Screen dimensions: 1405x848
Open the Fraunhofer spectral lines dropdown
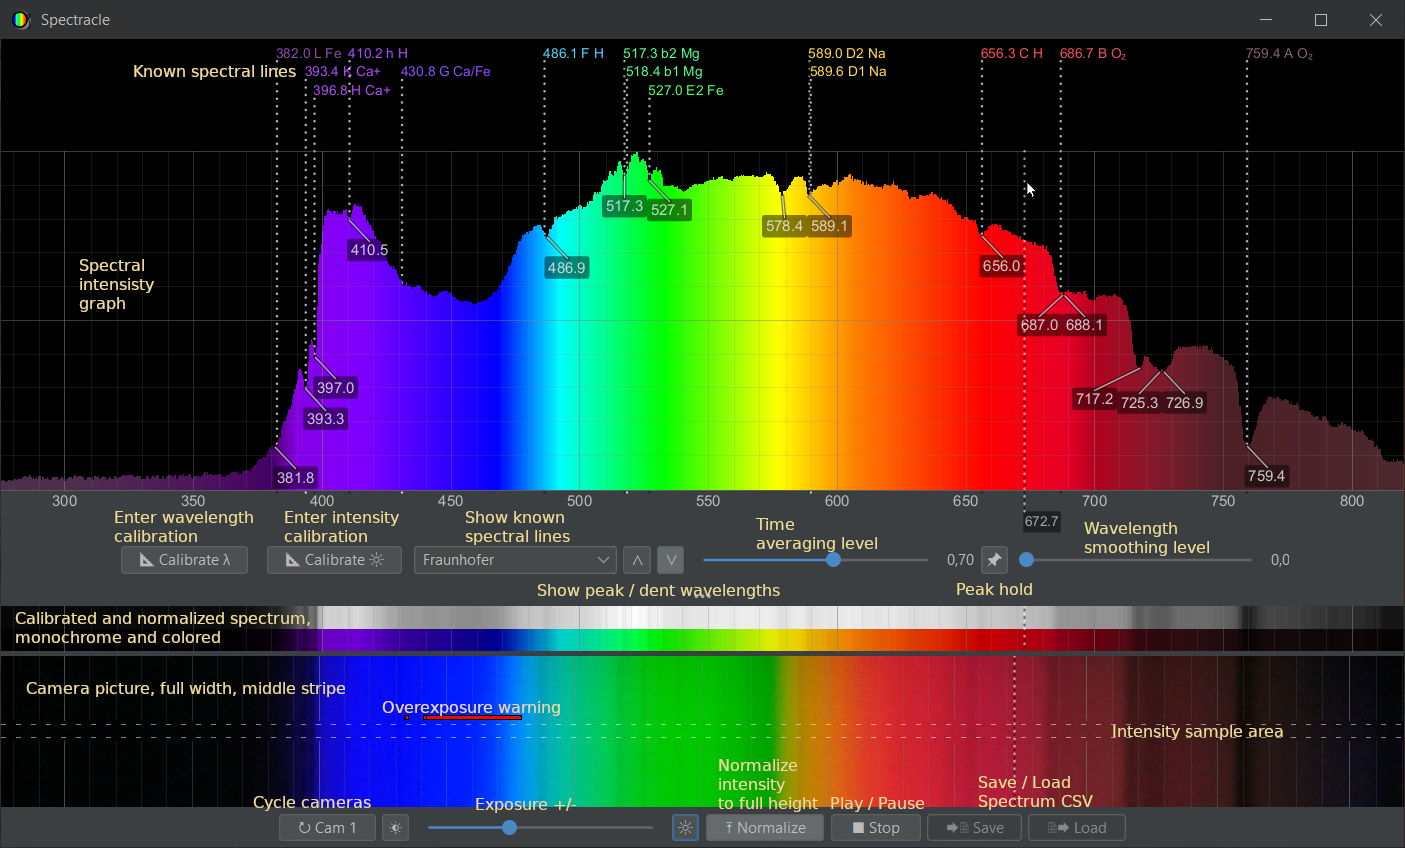[x=515, y=560]
